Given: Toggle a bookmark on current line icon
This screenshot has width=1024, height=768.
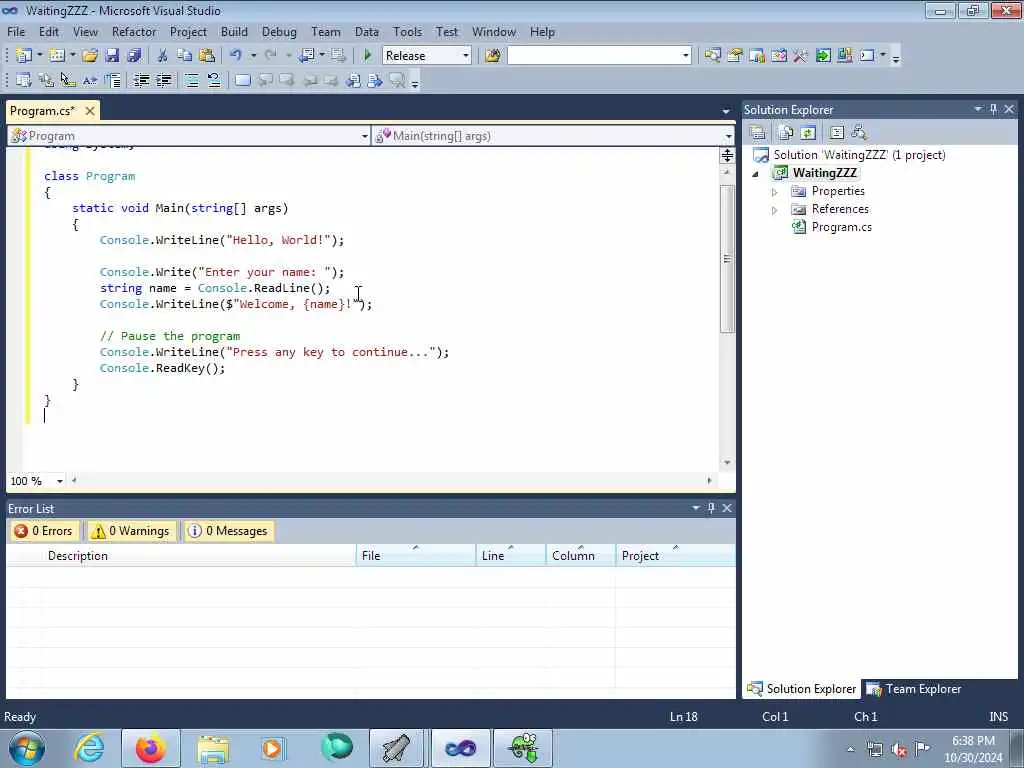Looking at the screenshot, I should tap(242, 80).
